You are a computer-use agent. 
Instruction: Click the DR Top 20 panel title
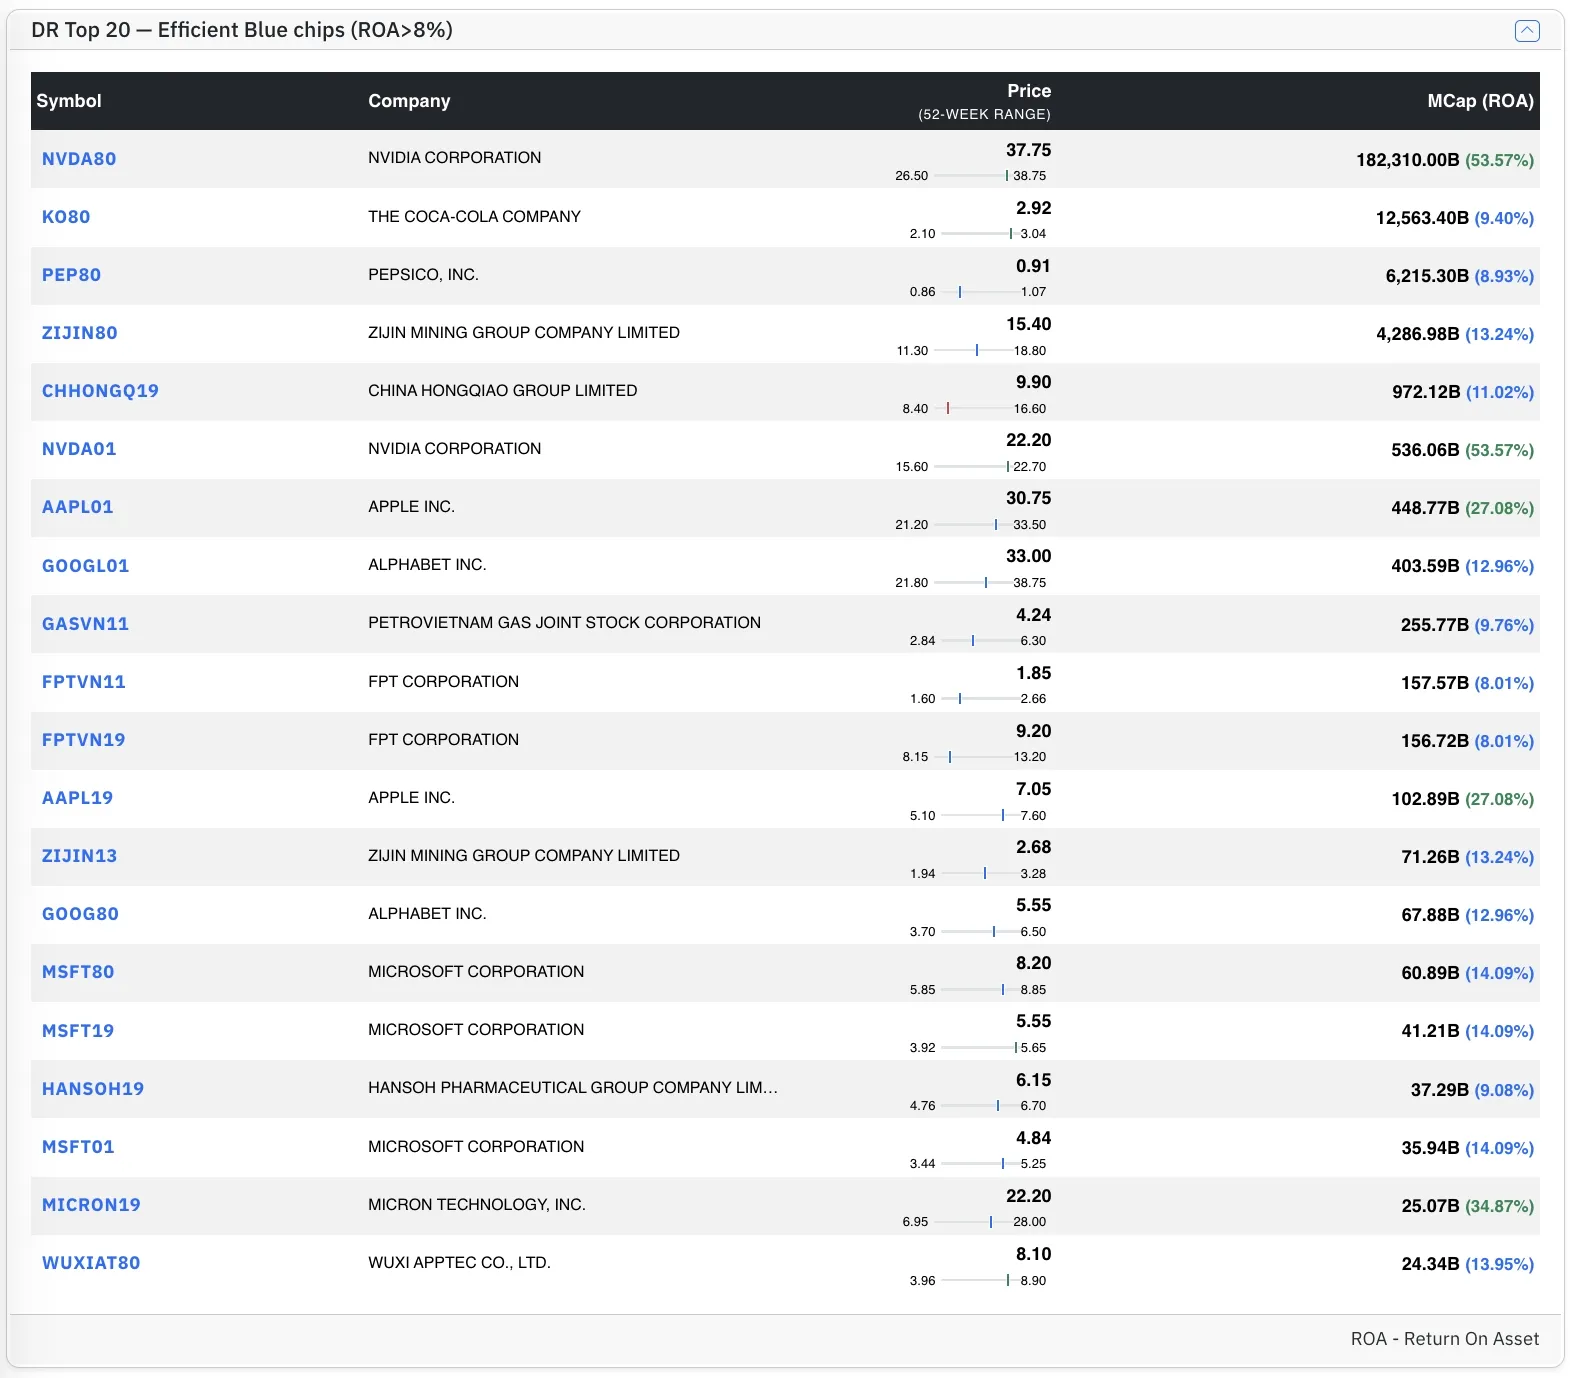[242, 30]
